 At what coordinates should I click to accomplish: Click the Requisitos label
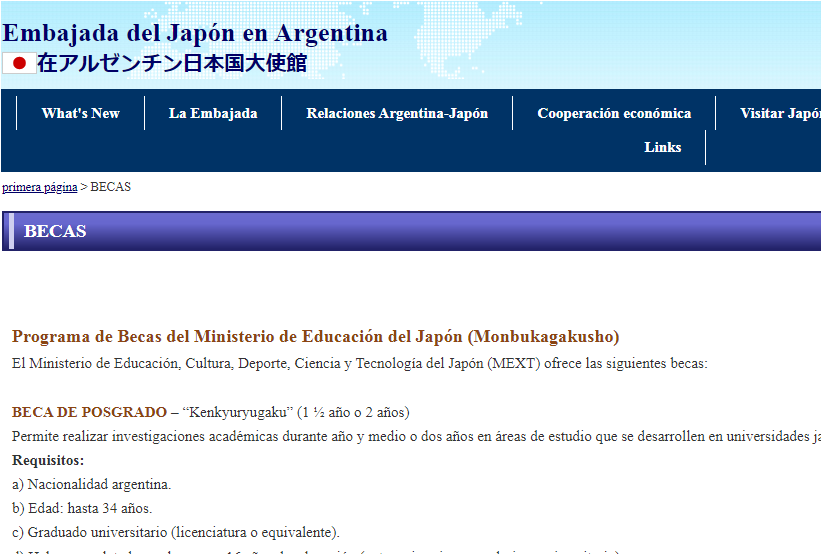[48, 461]
